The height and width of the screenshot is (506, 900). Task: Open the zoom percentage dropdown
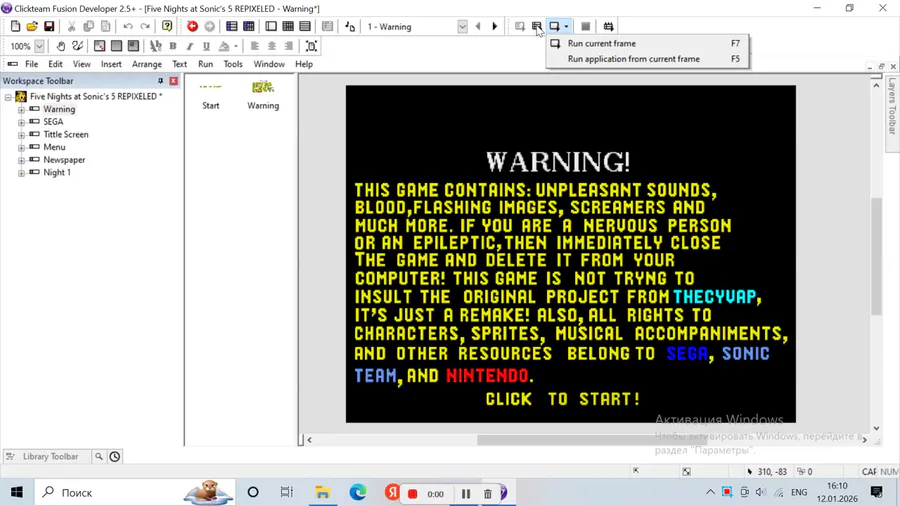click(x=39, y=46)
